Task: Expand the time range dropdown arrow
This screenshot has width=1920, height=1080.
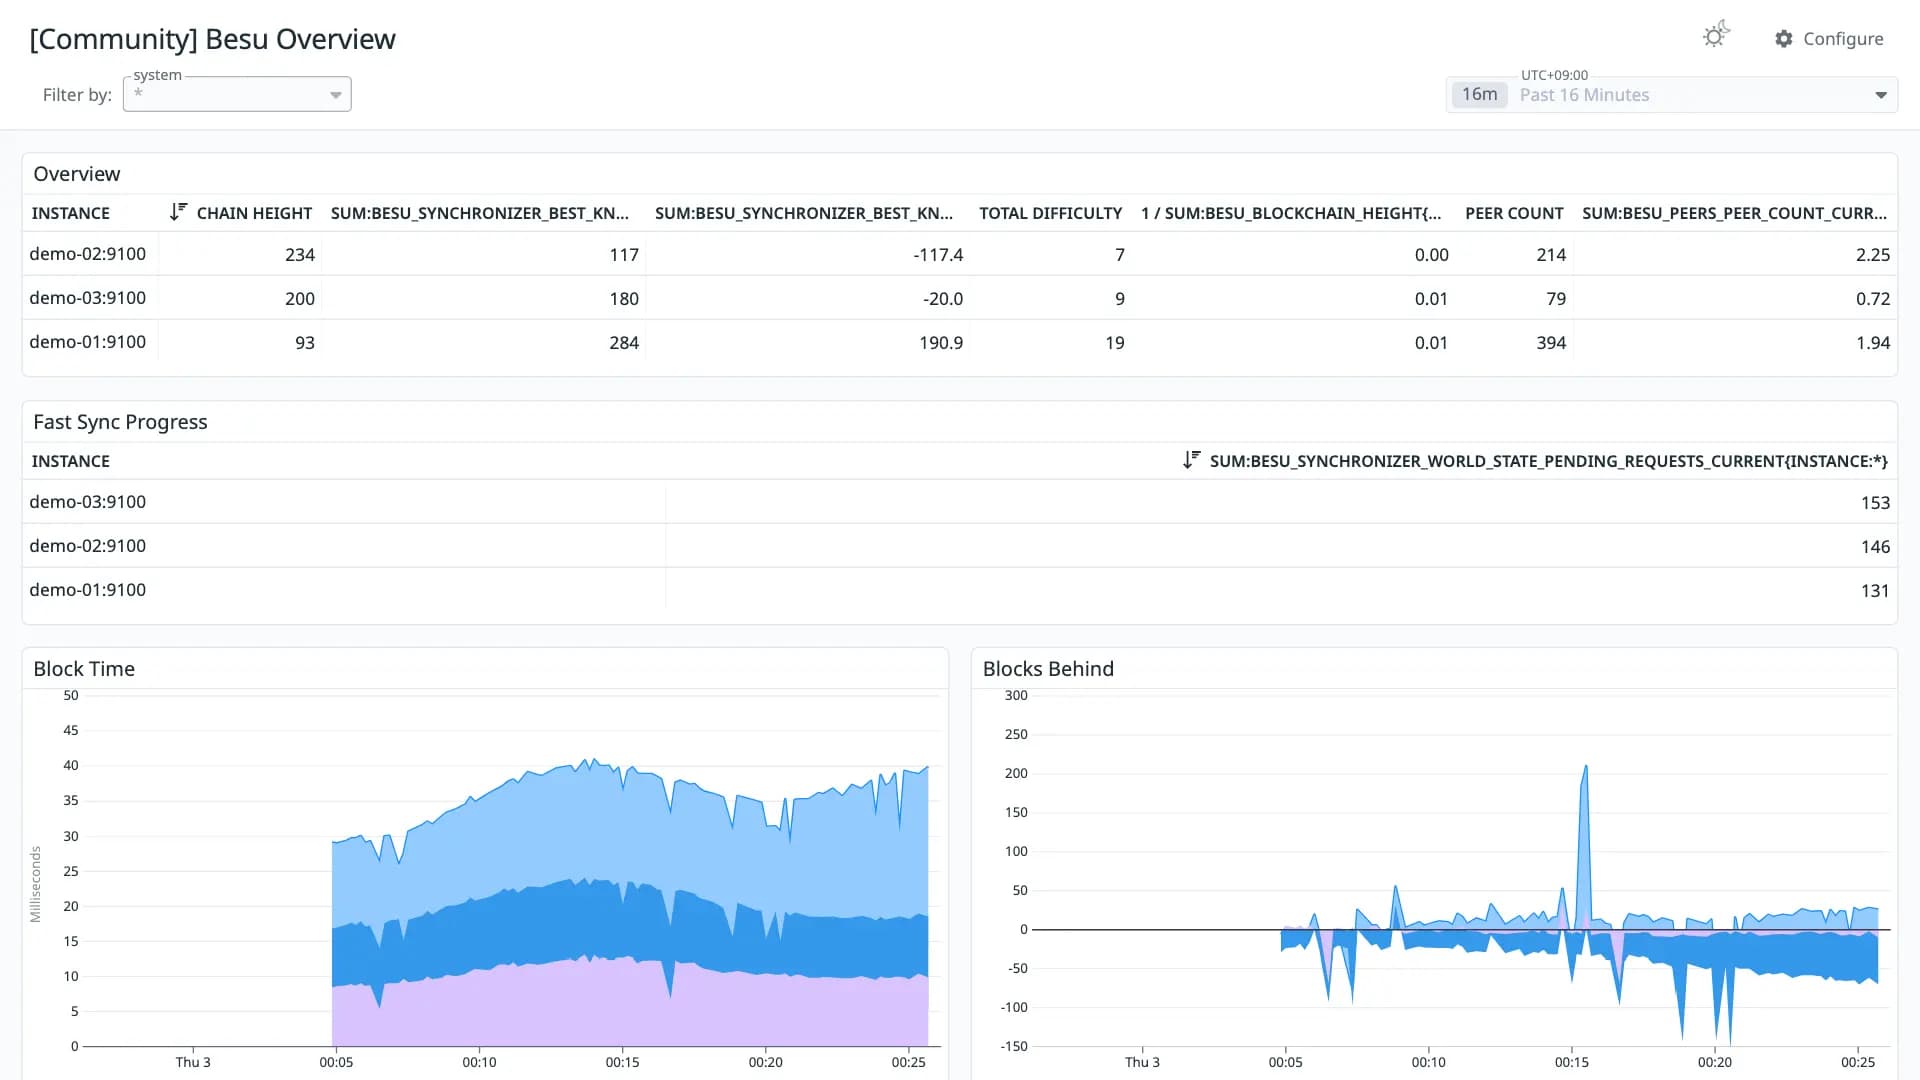Action: pos(1881,95)
